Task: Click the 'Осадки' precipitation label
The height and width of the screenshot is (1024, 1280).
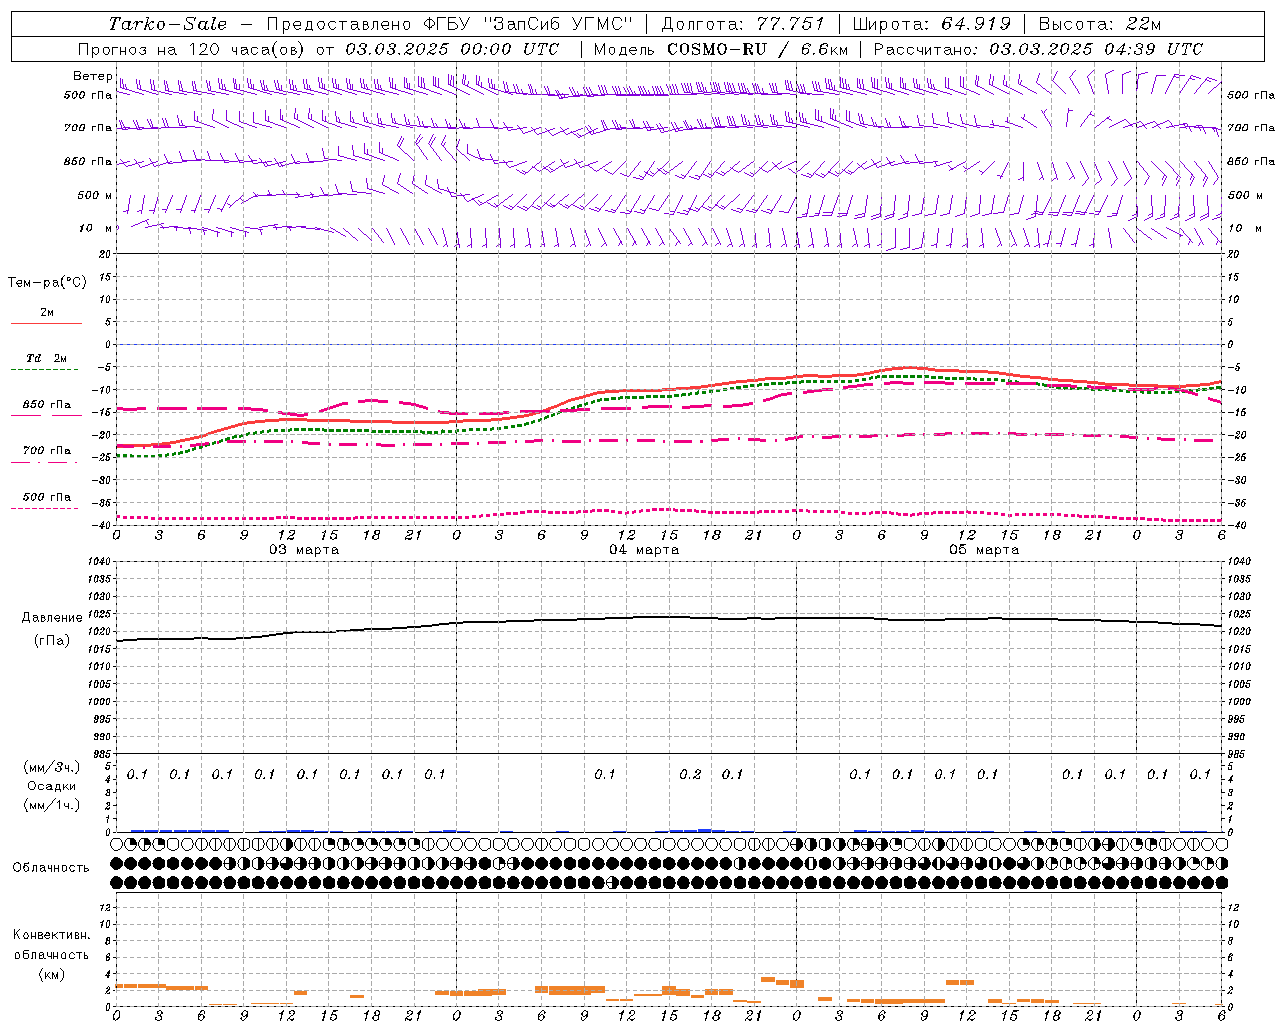Action: pyautogui.click(x=52, y=786)
